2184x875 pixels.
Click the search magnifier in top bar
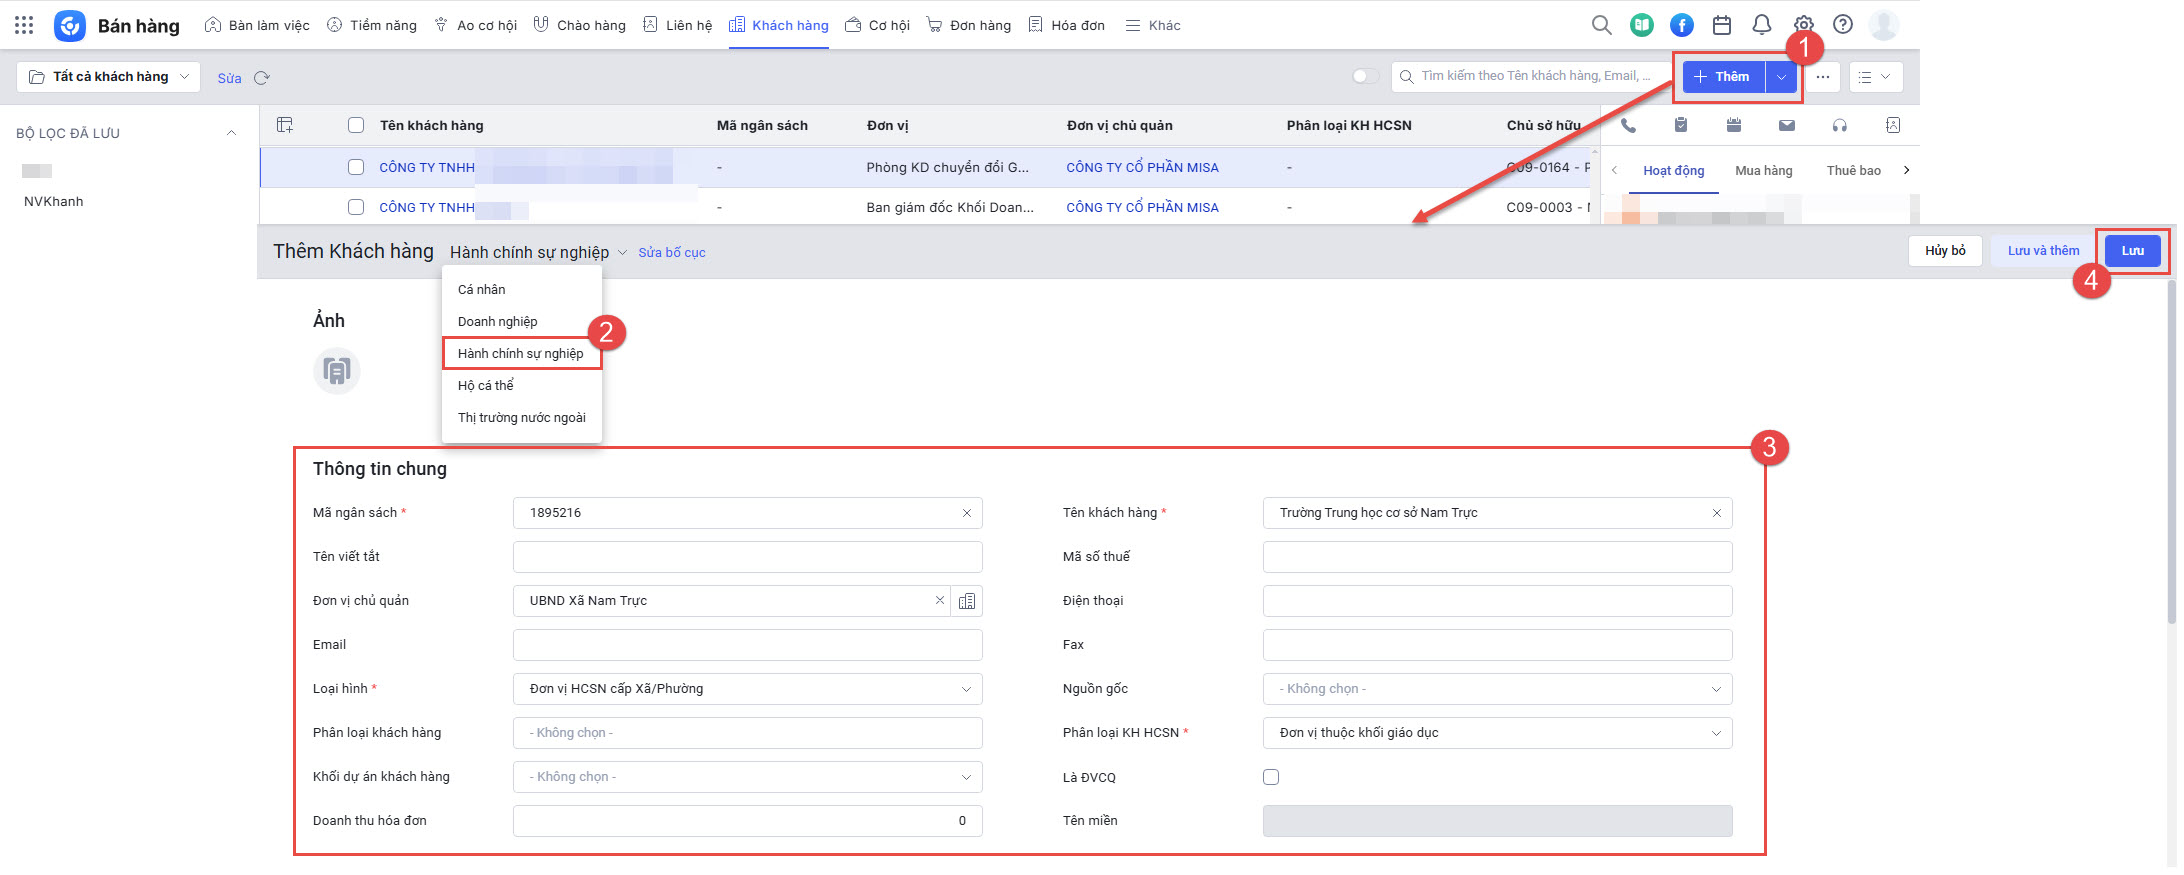[1601, 25]
